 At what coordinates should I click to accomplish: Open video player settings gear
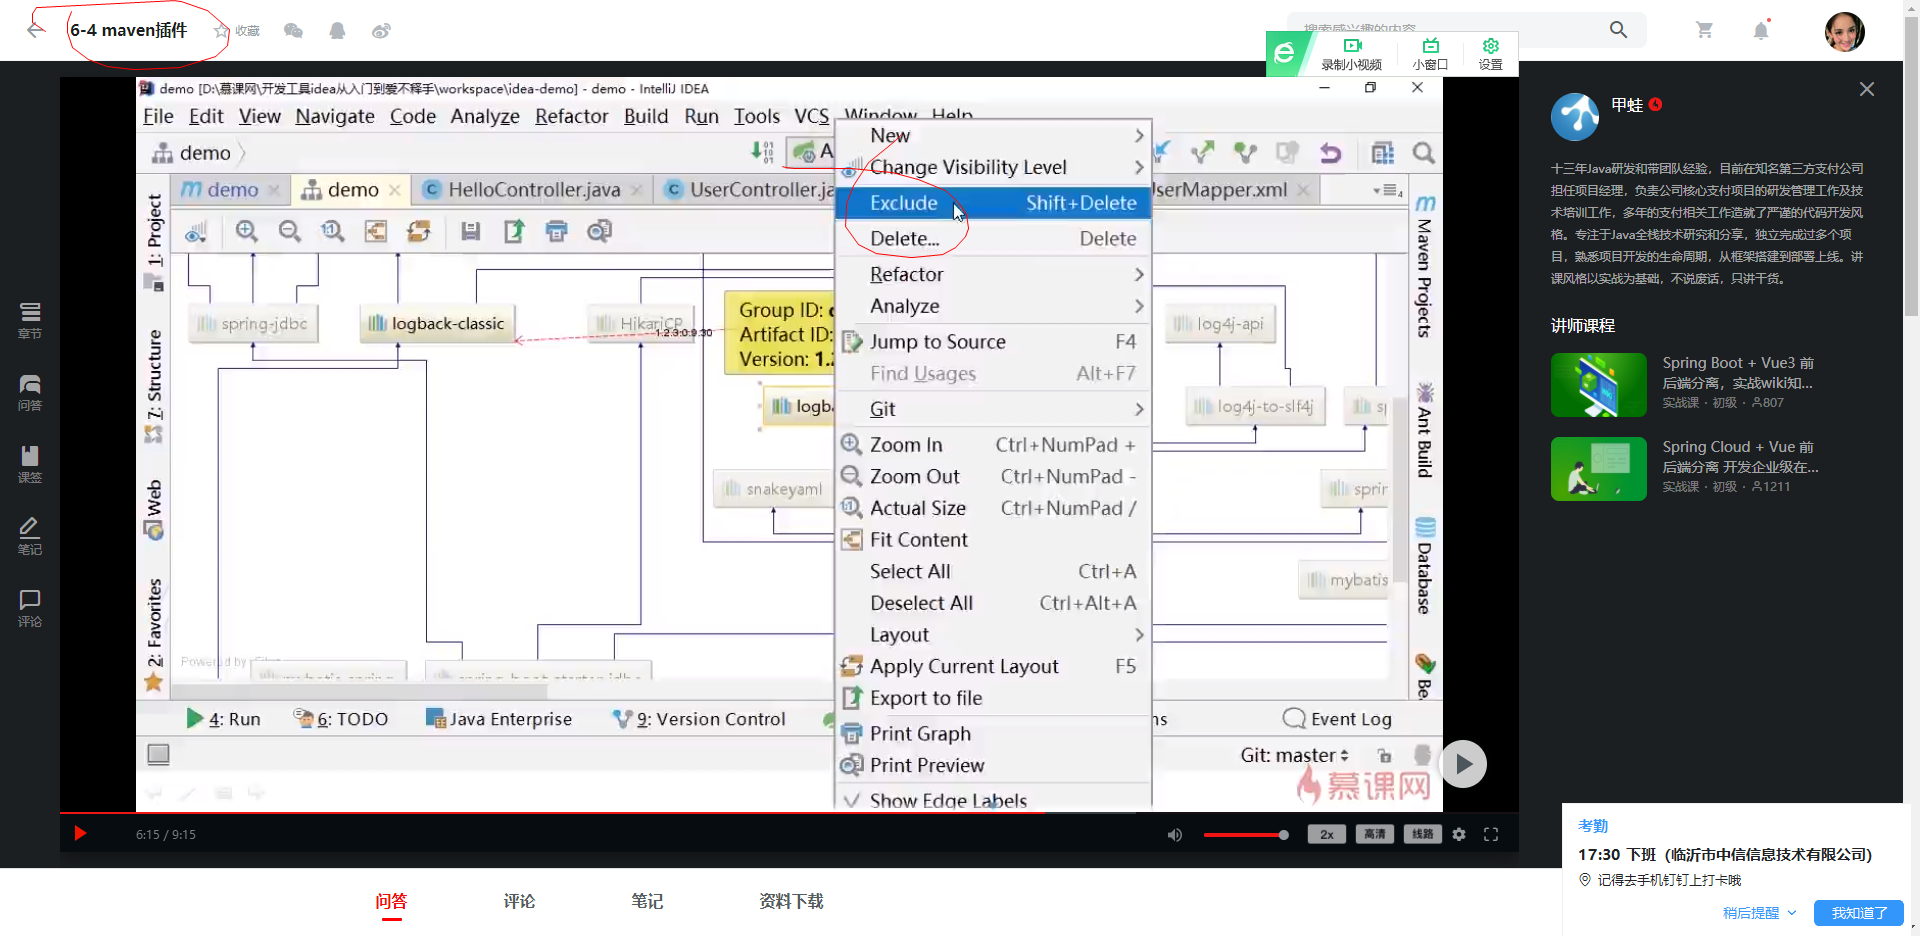click(x=1459, y=834)
